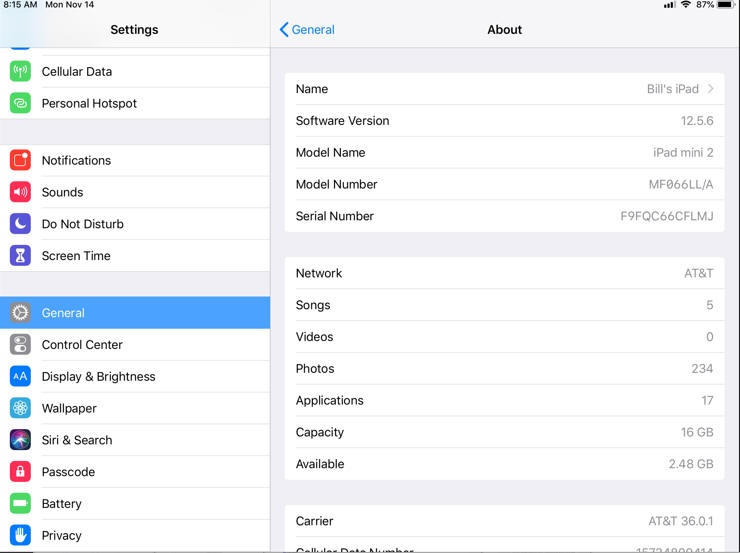Tap the Wallpaper flower icon
740x553 pixels.
point(20,408)
